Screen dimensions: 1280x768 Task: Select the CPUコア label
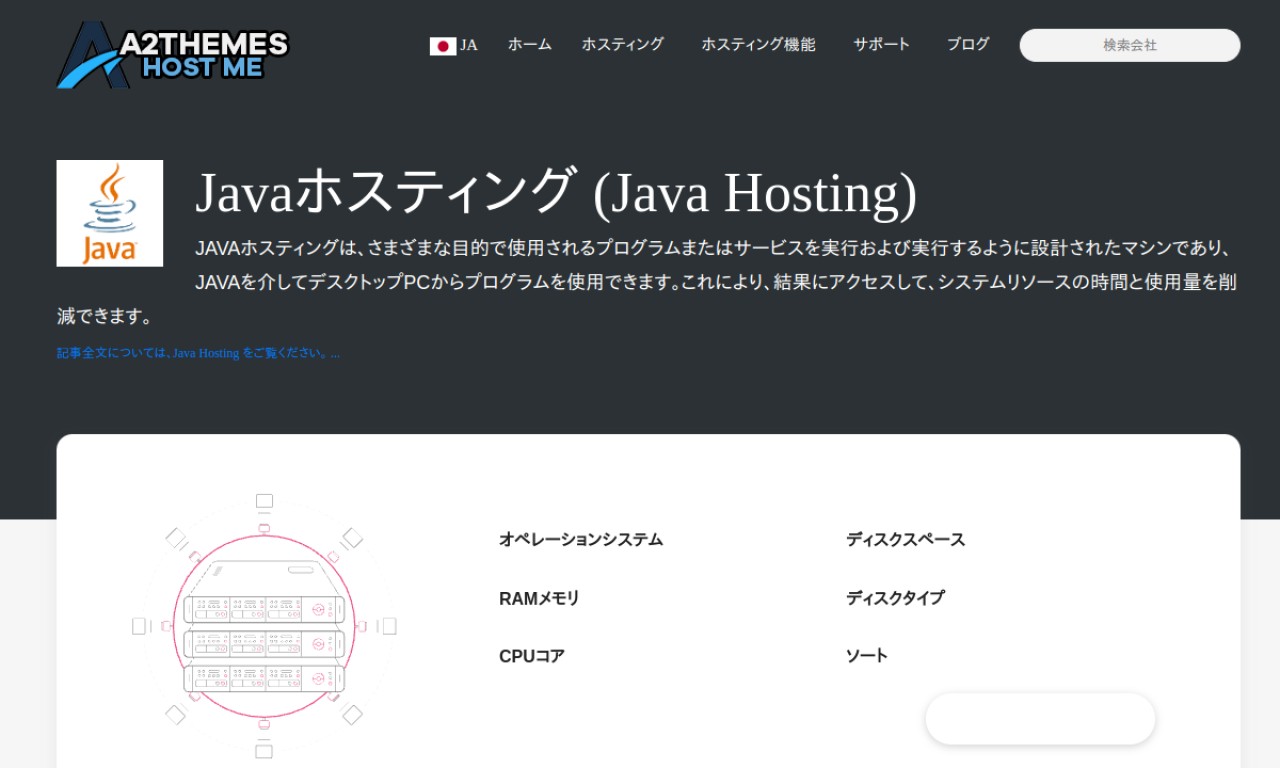pyautogui.click(x=532, y=656)
